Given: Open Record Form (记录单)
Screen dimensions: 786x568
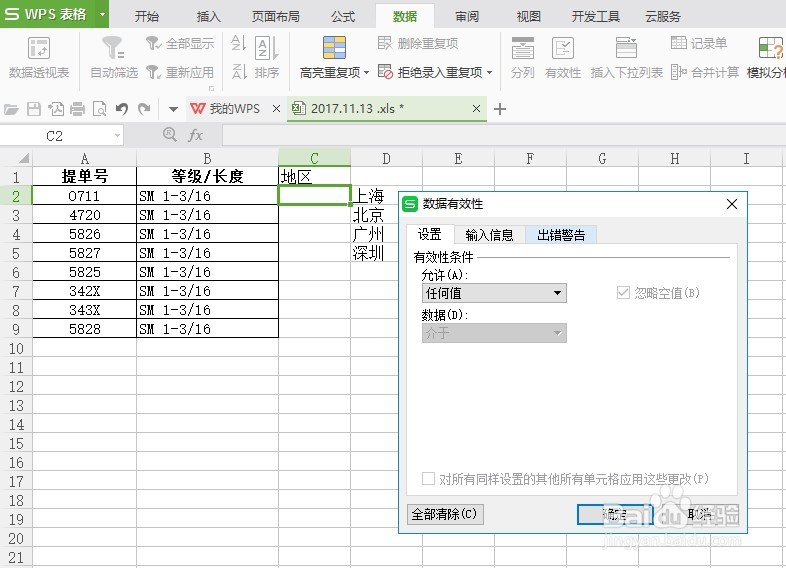Looking at the screenshot, I should pos(699,44).
